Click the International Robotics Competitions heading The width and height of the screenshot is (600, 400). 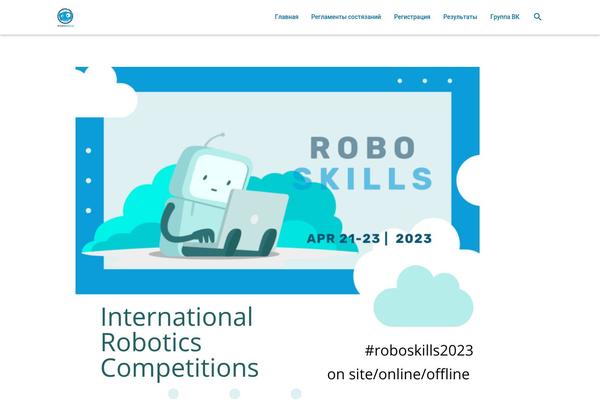pyautogui.click(x=179, y=342)
